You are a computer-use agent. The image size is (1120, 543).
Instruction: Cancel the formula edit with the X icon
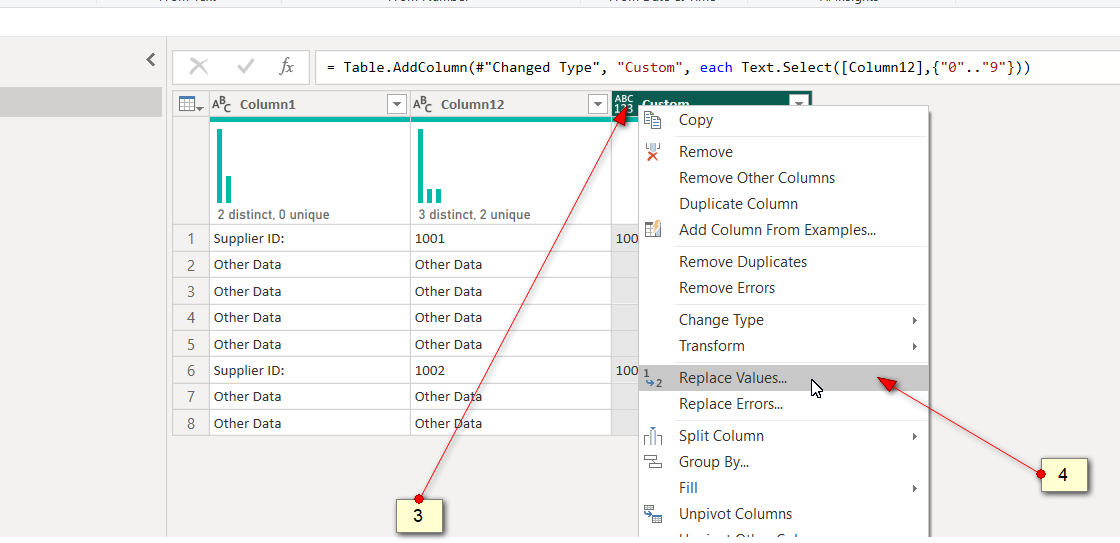coord(199,67)
